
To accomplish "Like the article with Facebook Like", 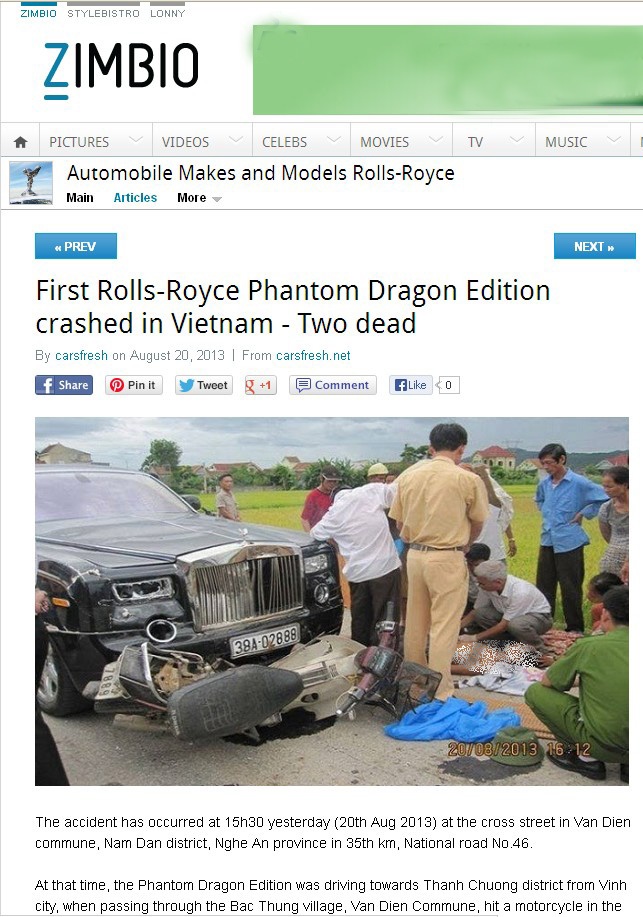I will tap(411, 385).
